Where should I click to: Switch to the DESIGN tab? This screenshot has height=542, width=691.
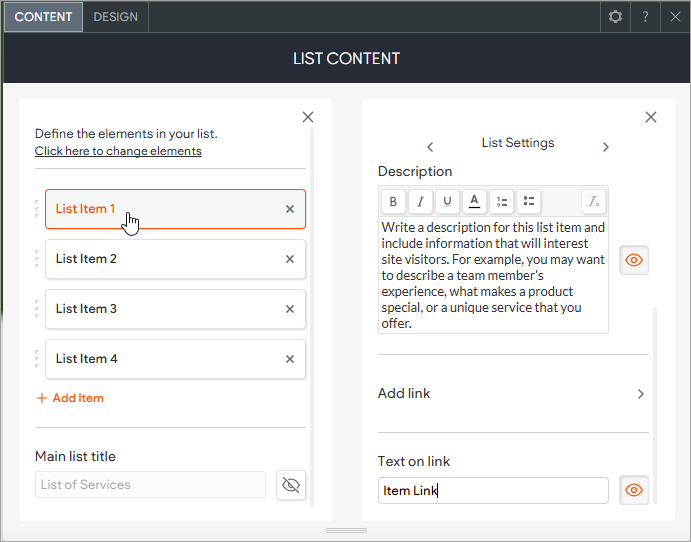coord(116,17)
